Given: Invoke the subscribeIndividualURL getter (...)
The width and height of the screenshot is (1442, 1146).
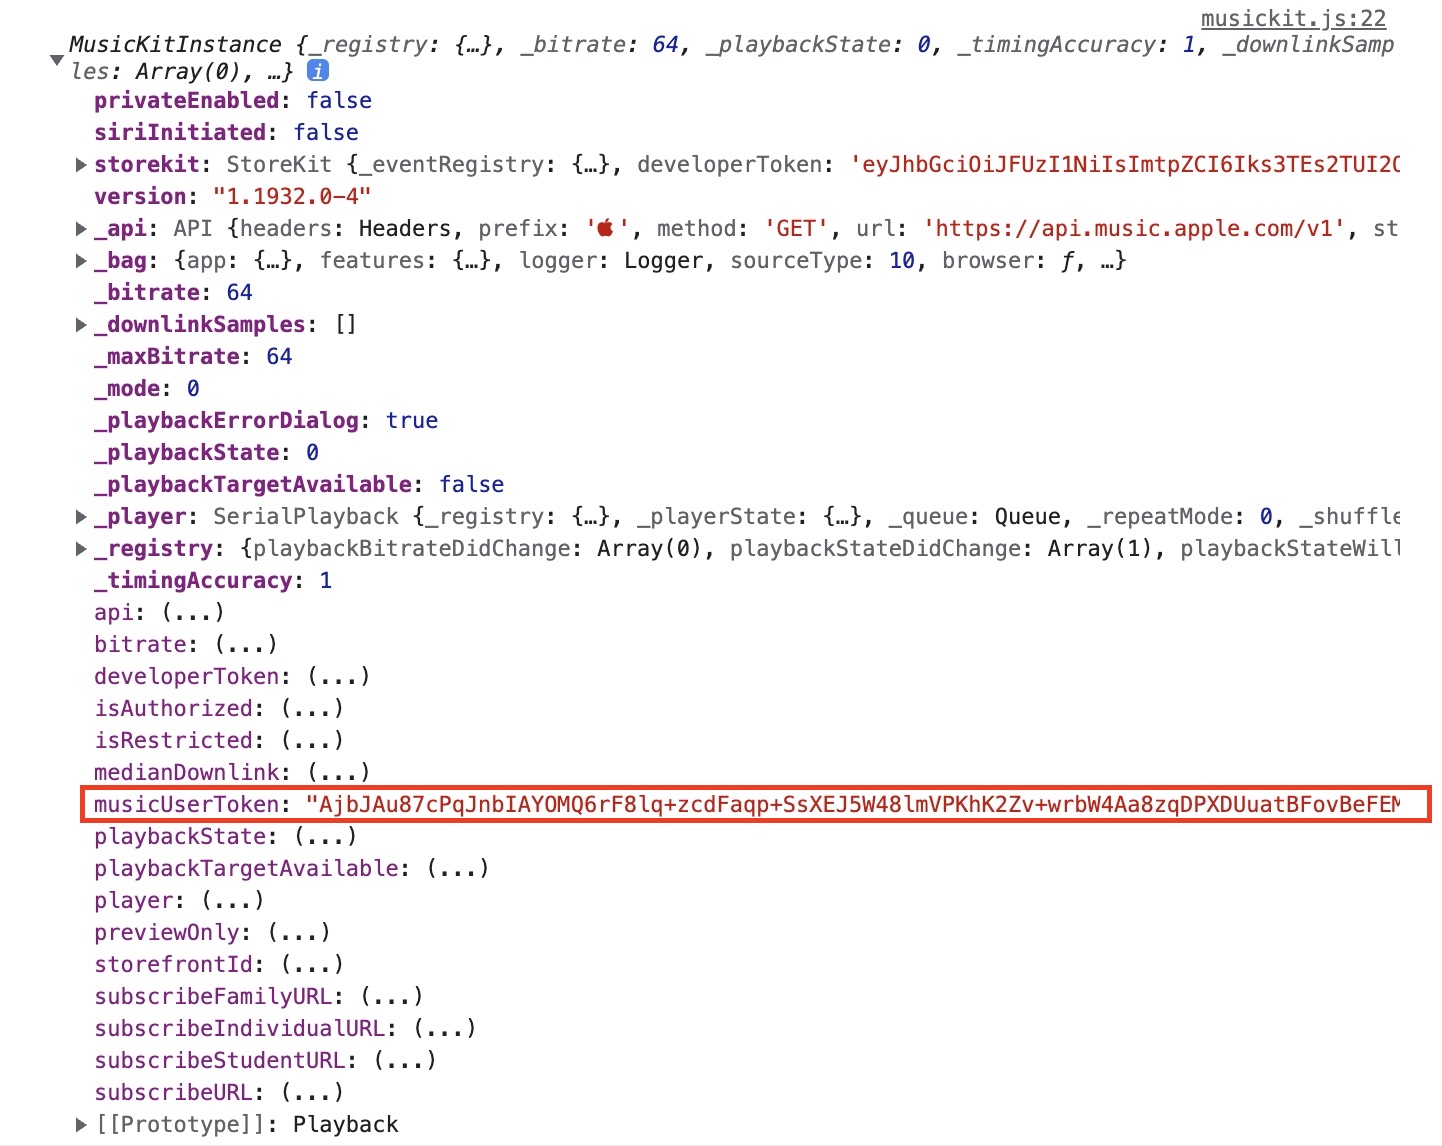Looking at the screenshot, I should click(444, 1028).
